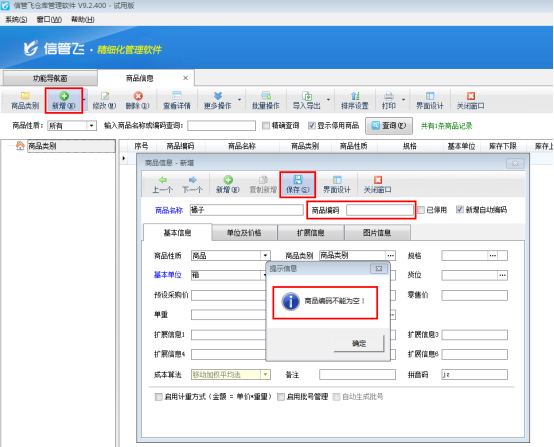Screen dimensions: 554x447
Task: Open the 商品性质 filter dropdown (所有)
Action: [92, 126]
